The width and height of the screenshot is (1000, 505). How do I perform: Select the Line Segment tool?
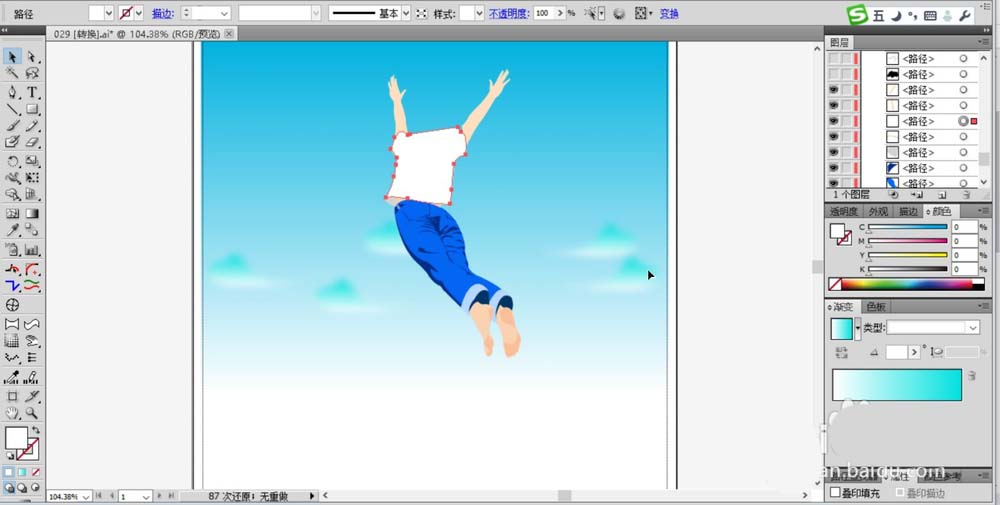point(12,109)
